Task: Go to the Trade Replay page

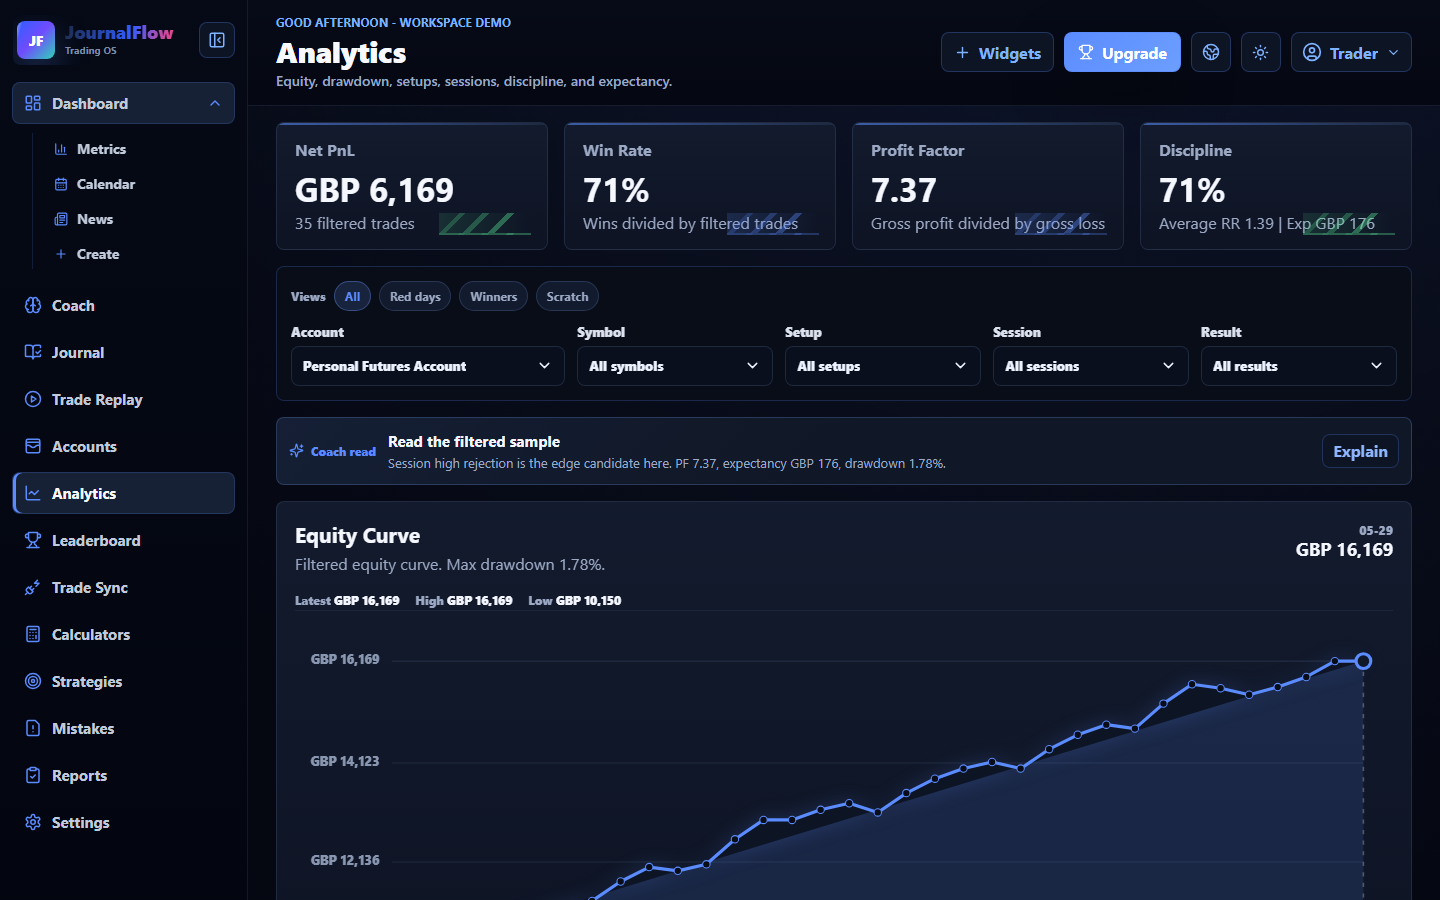Action: pyautogui.click(x=123, y=399)
